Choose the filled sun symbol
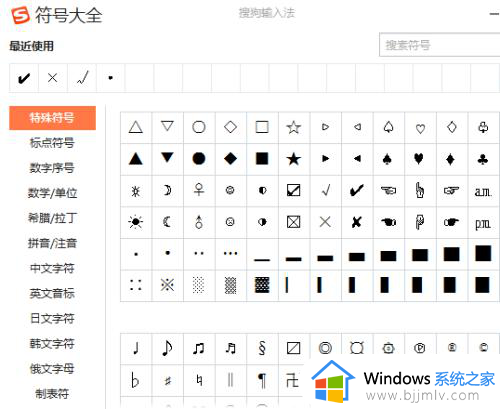The height and width of the screenshot is (409, 500). [x=135, y=222]
